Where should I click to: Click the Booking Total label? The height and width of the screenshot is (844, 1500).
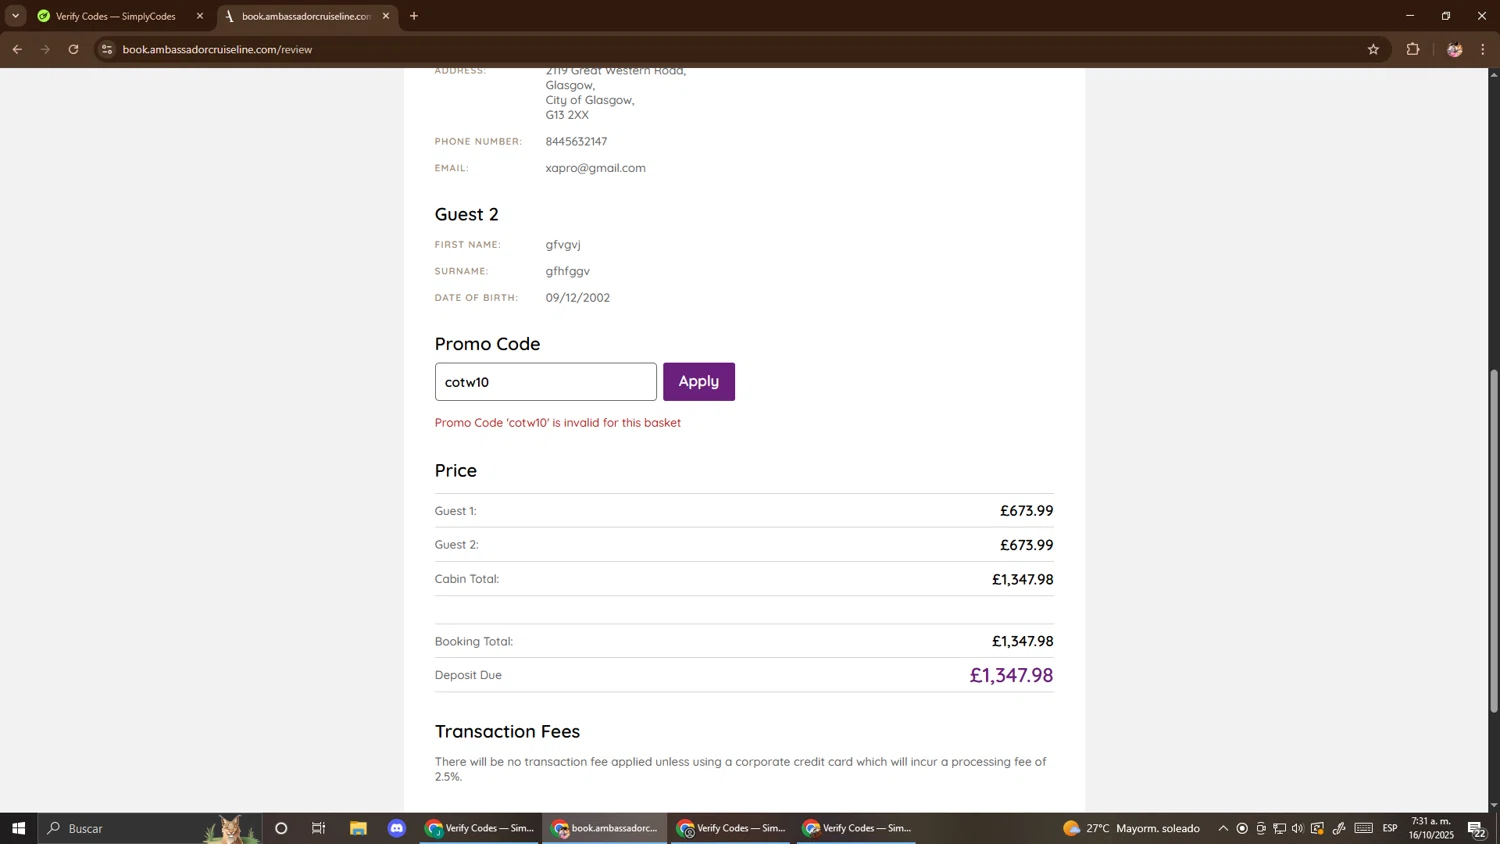(474, 642)
